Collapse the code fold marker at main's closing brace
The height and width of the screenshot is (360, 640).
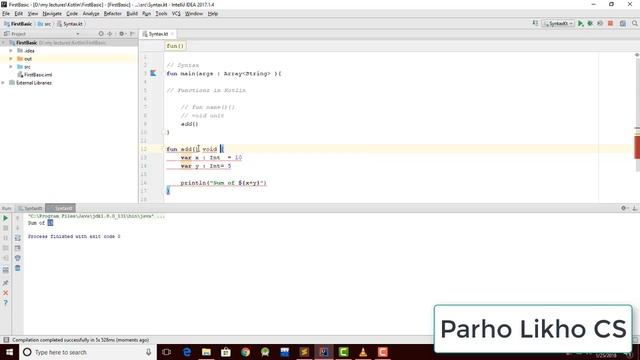[164, 132]
